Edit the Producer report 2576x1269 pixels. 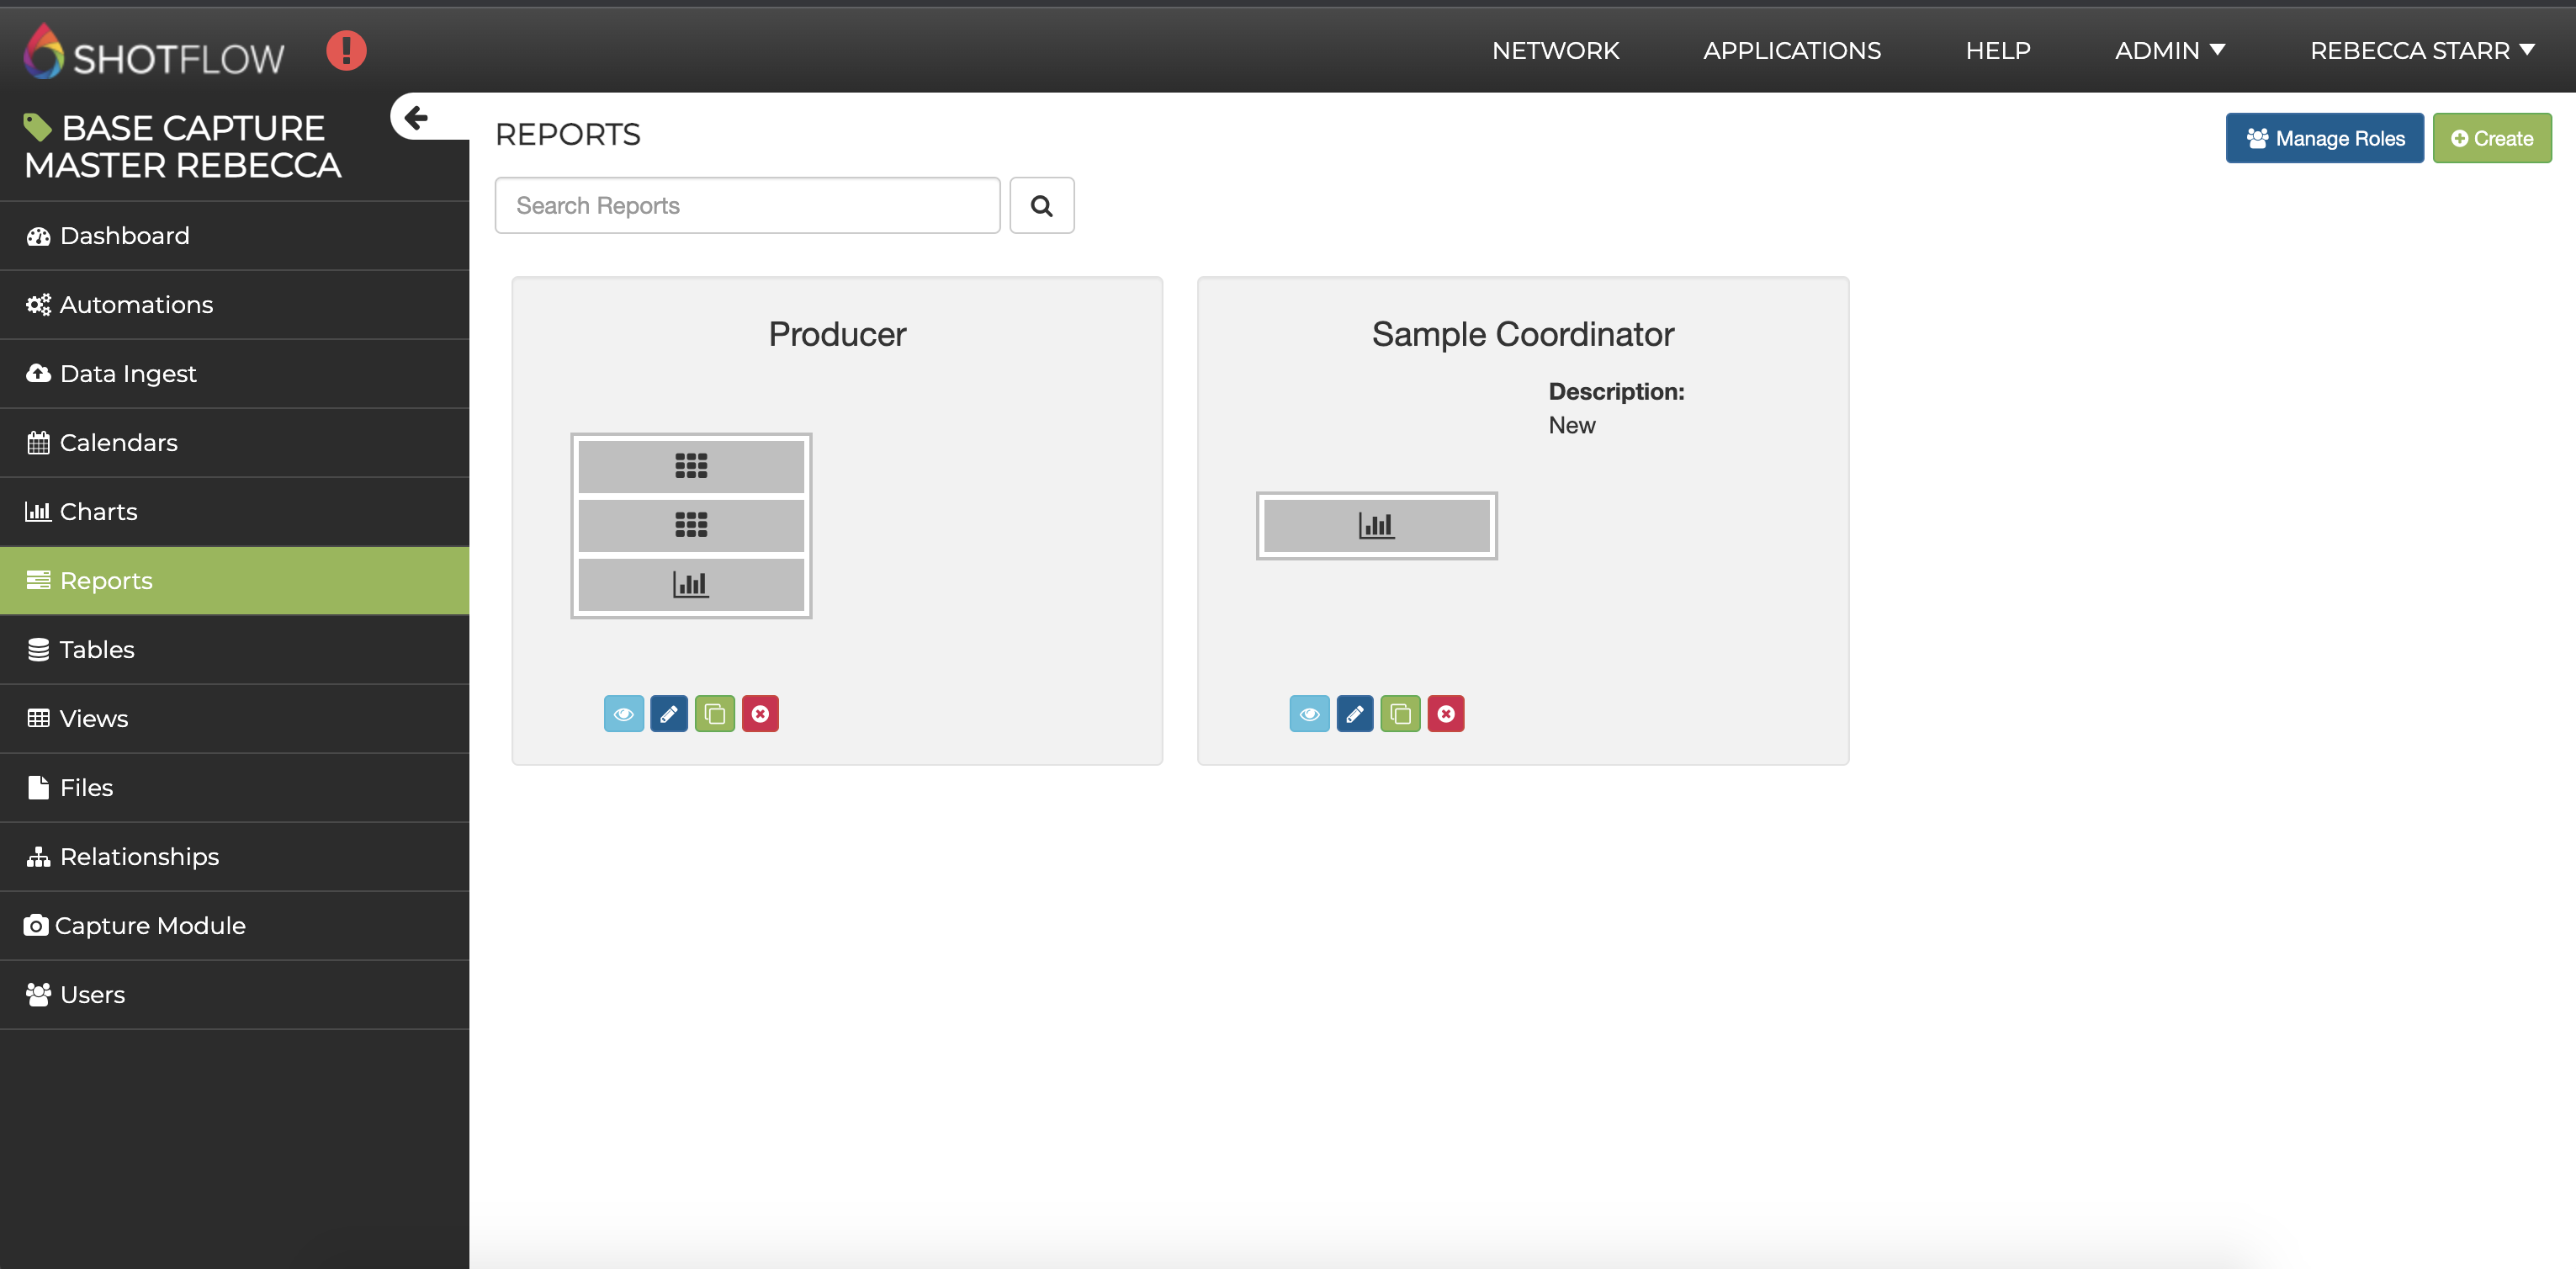pos(668,714)
